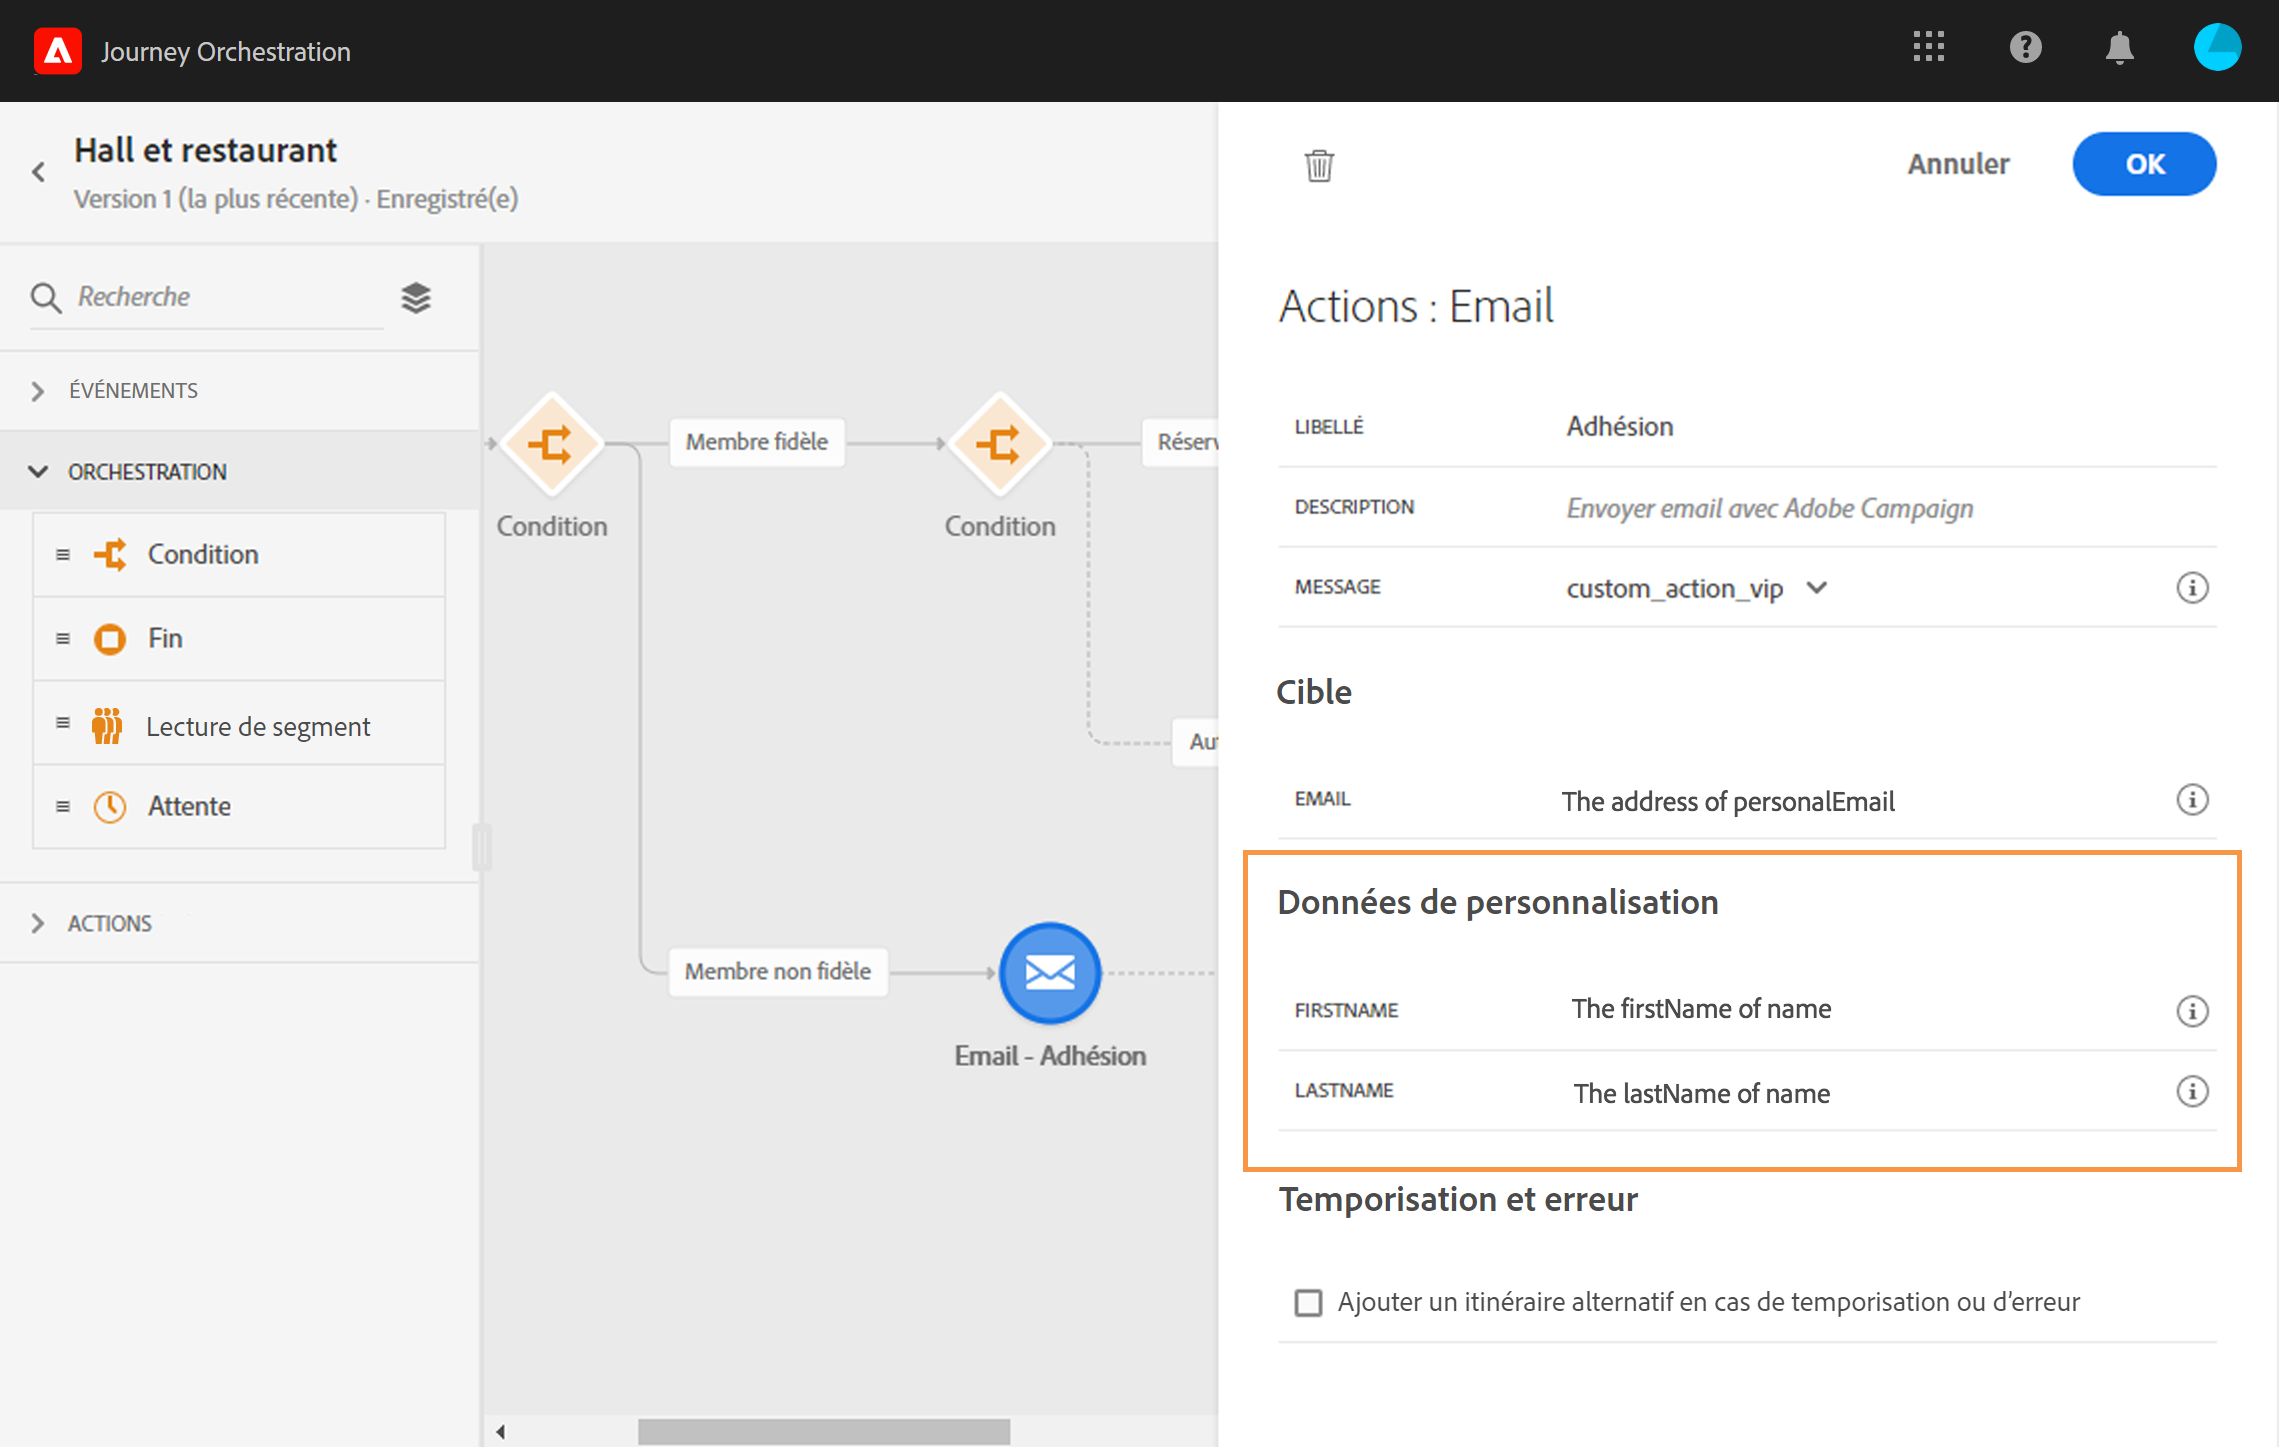
Task: Open the notifications bell
Action: tap(2119, 47)
